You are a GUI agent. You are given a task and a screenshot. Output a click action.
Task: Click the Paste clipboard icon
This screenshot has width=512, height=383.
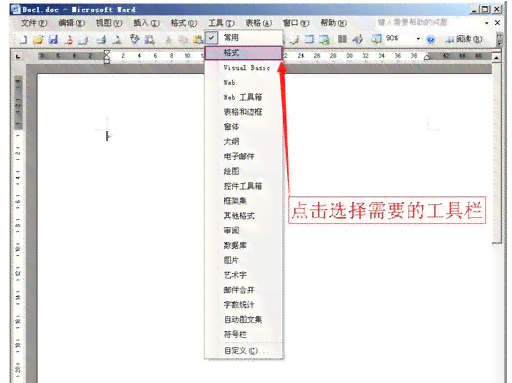click(198, 40)
